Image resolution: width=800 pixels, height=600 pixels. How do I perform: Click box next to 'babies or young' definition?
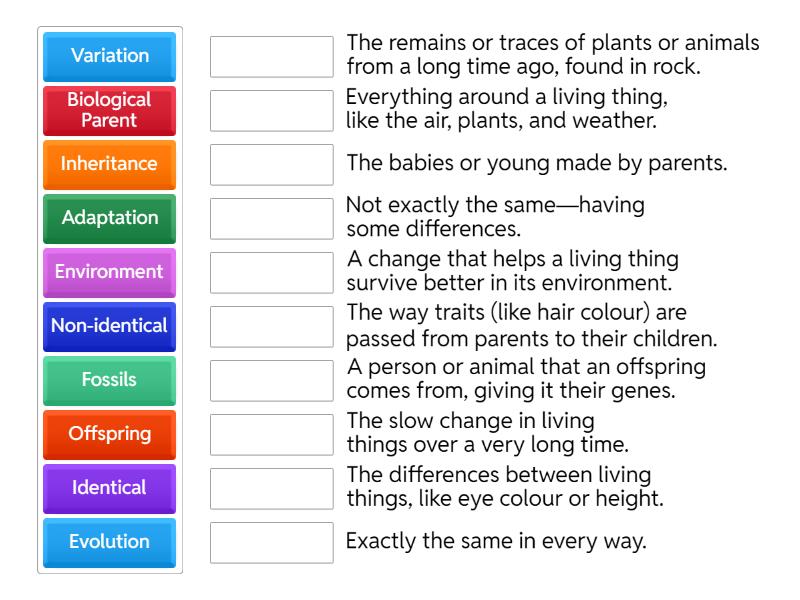(x=272, y=165)
